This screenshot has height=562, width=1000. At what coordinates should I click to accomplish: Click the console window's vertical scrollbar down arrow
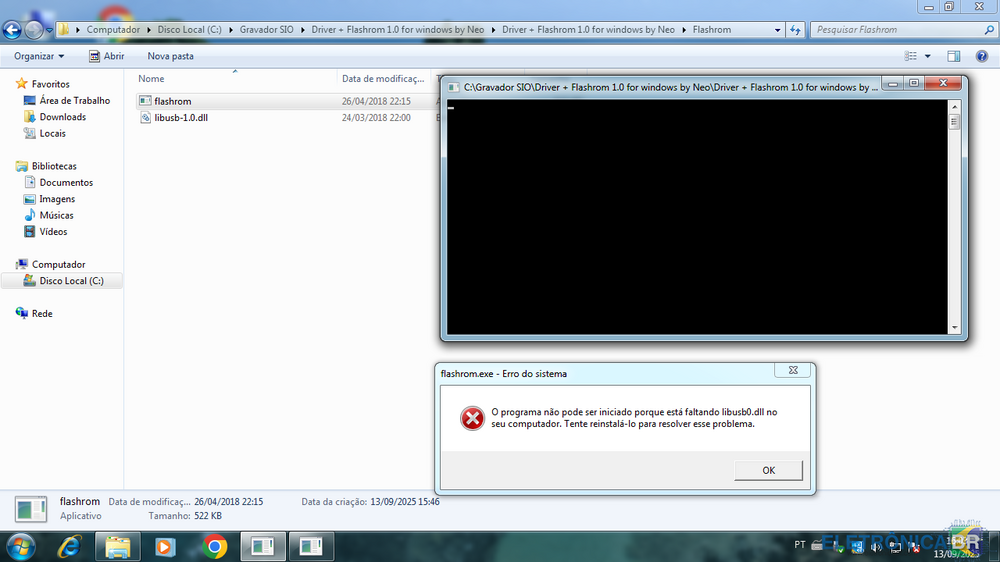click(954, 327)
